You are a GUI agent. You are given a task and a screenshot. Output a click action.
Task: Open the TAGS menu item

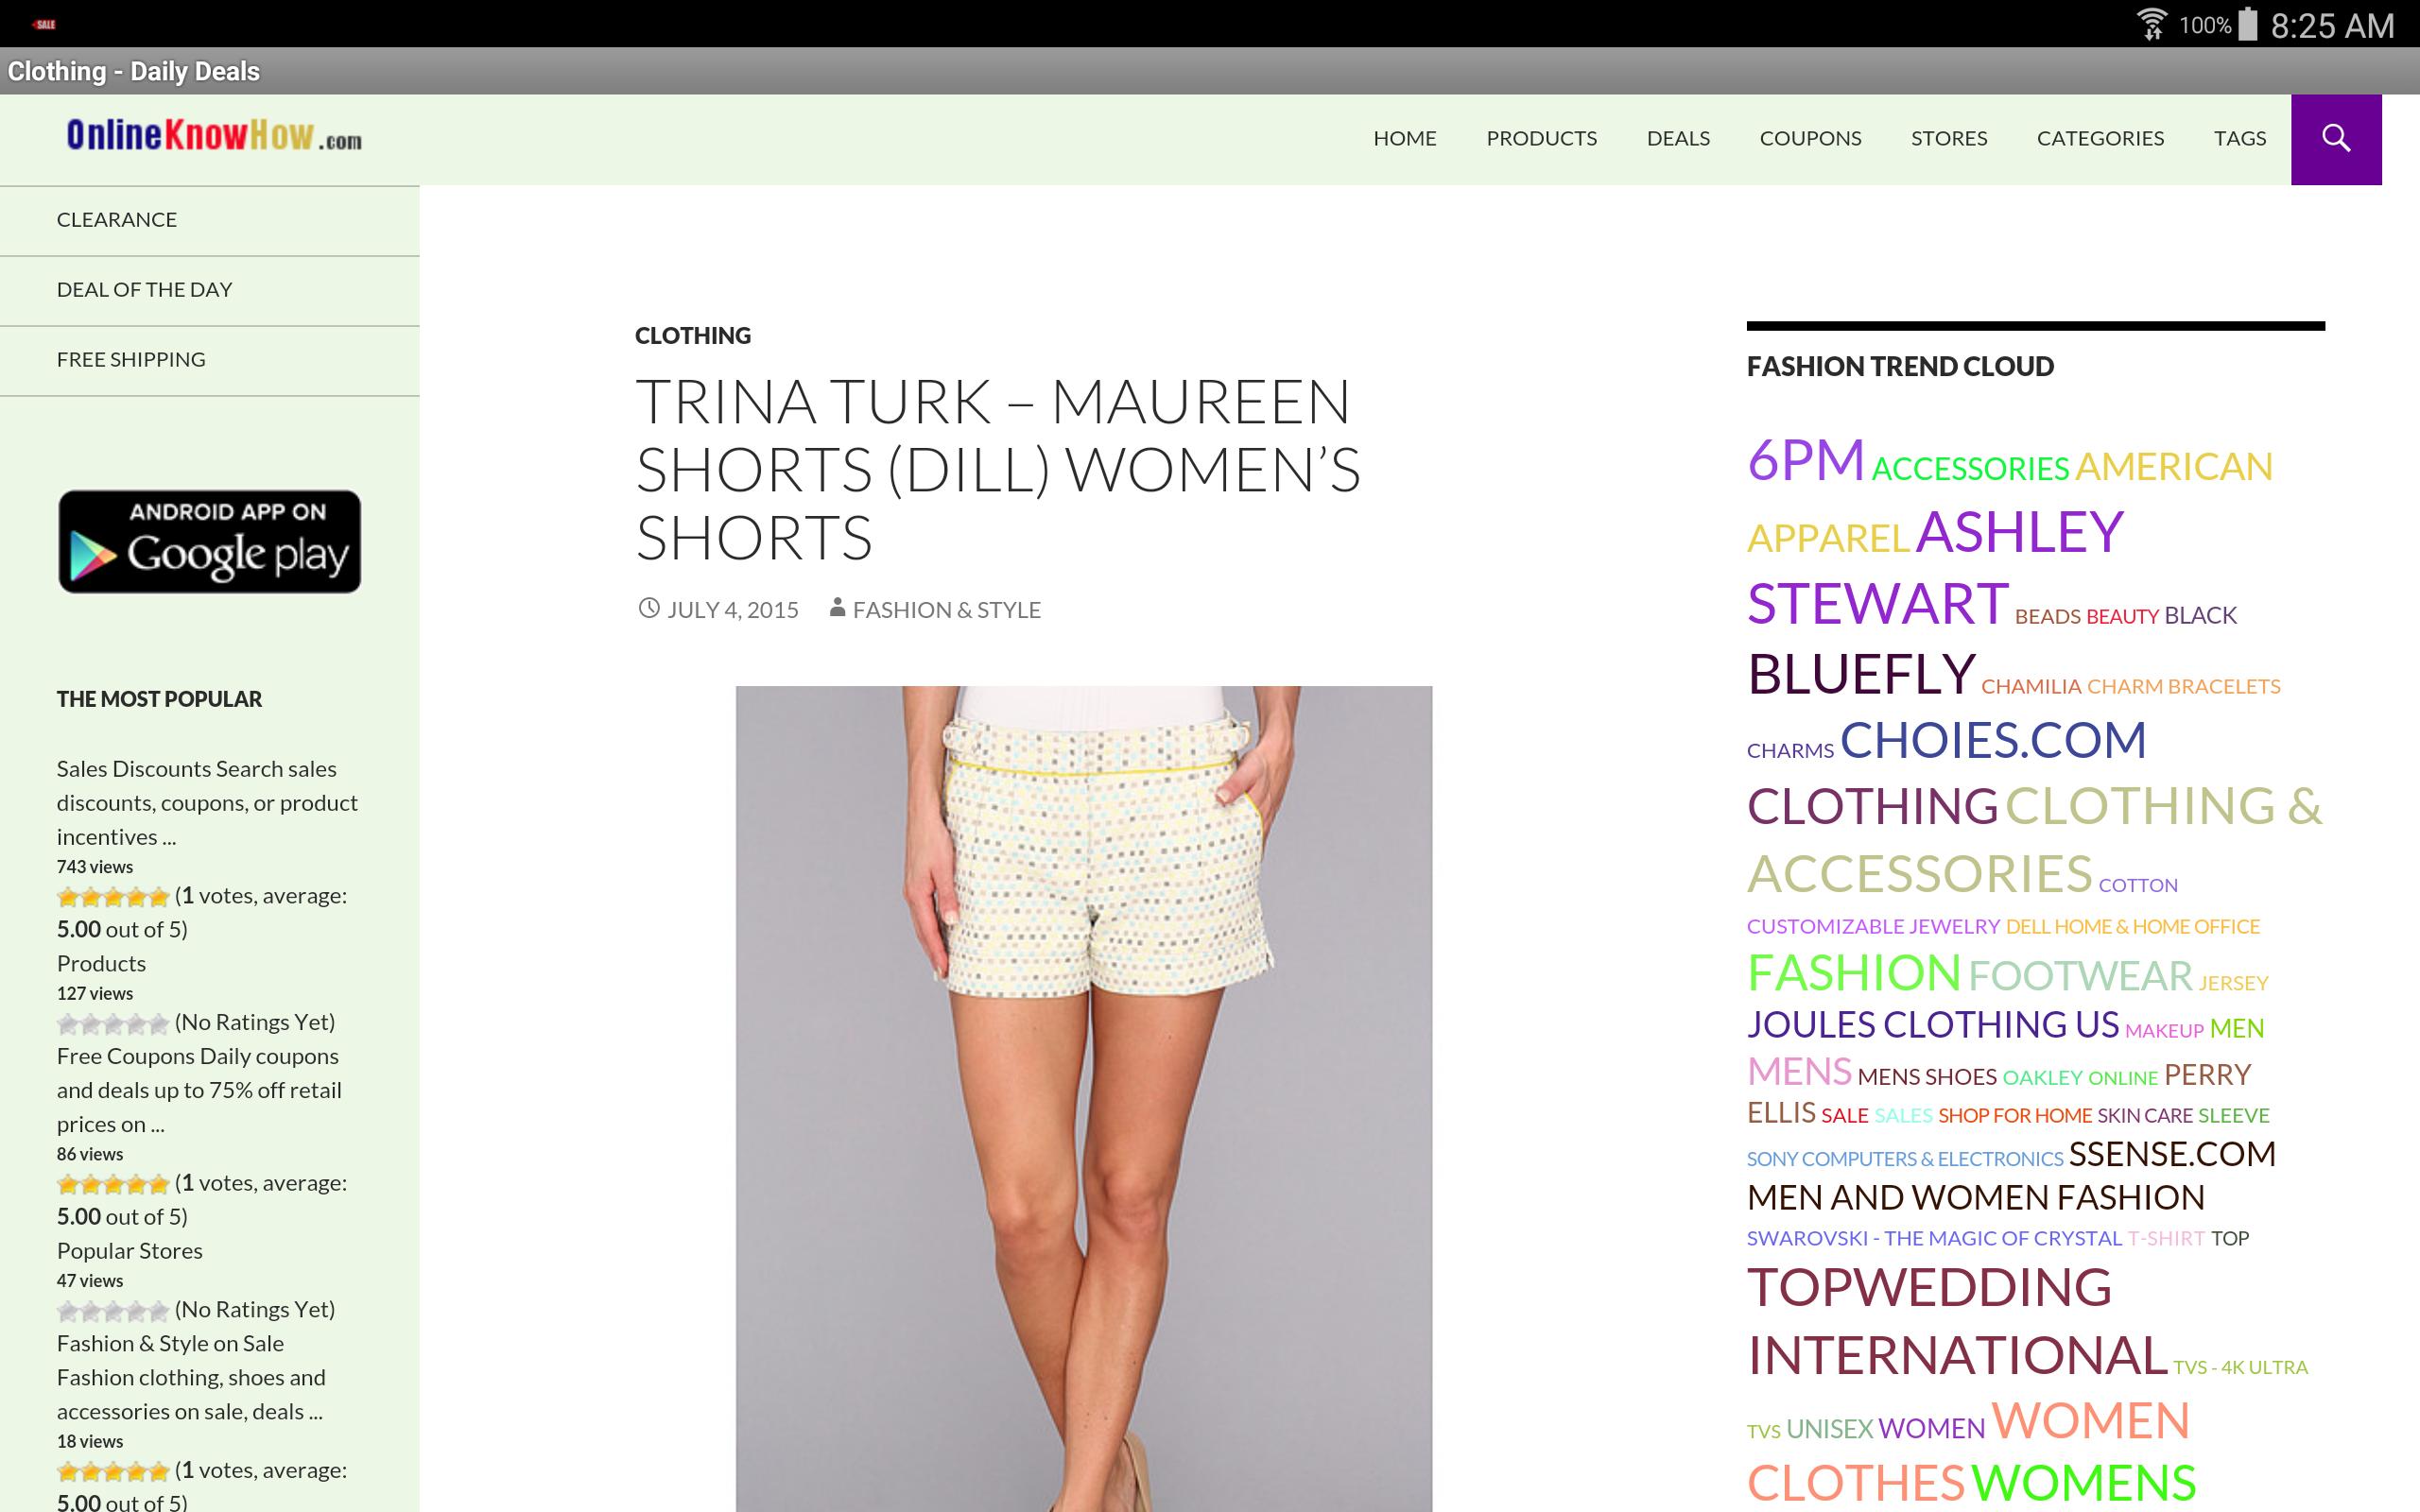tap(2240, 138)
